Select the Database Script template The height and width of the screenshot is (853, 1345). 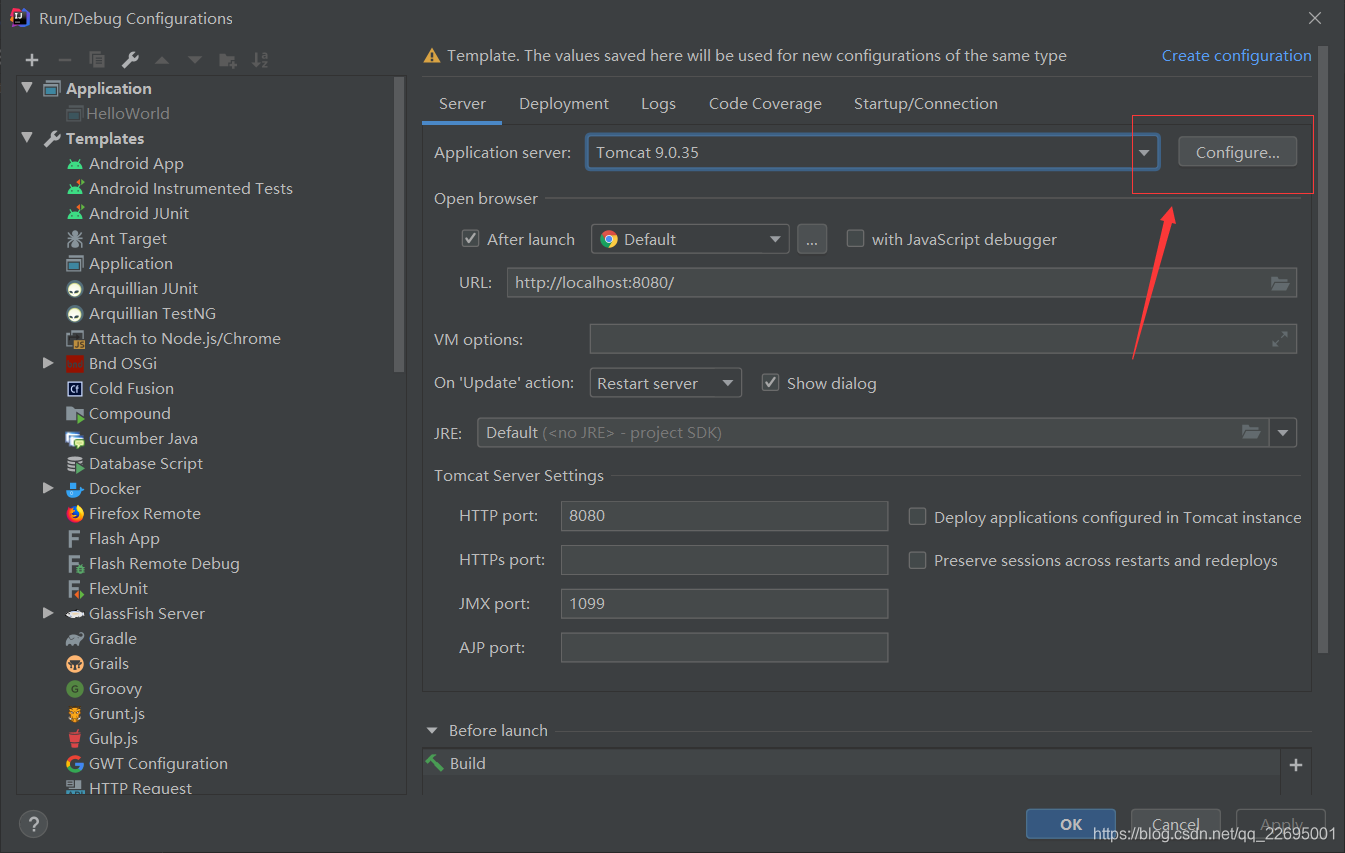[145, 463]
